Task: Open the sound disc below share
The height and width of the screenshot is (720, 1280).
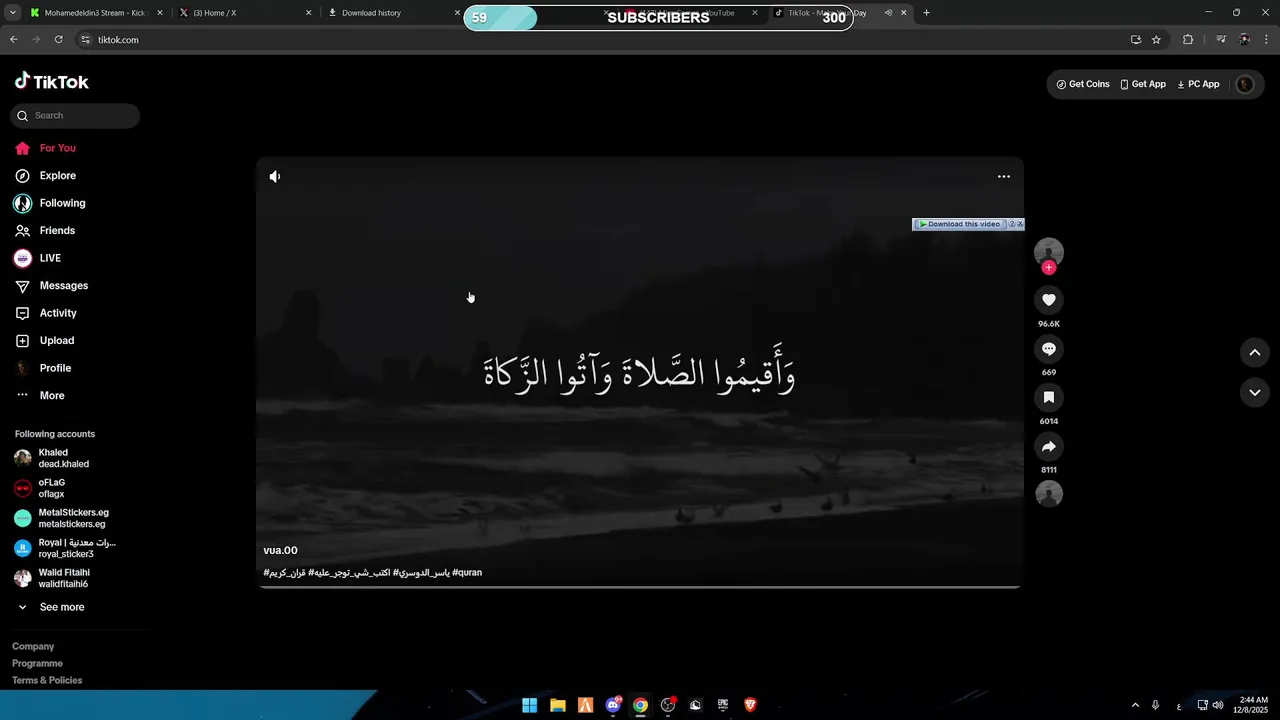Action: (x=1049, y=494)
